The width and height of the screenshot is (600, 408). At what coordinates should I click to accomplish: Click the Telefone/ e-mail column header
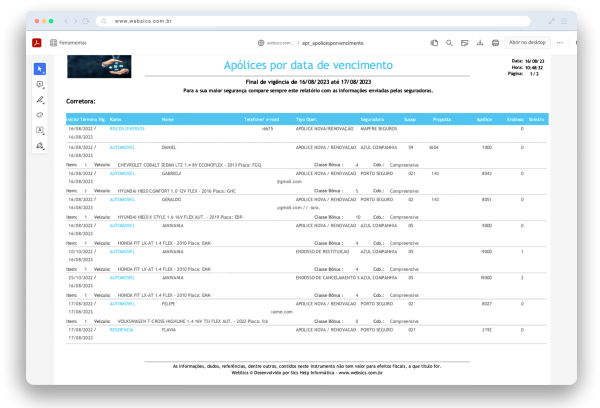pyautogui.click(x=262, y=119)
